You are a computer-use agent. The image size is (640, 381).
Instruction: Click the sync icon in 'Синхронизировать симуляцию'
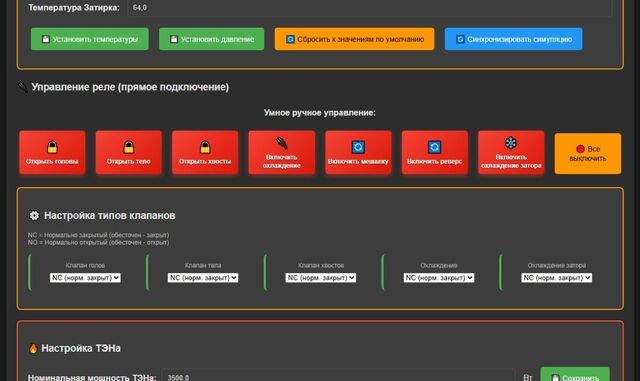(460, 39)
